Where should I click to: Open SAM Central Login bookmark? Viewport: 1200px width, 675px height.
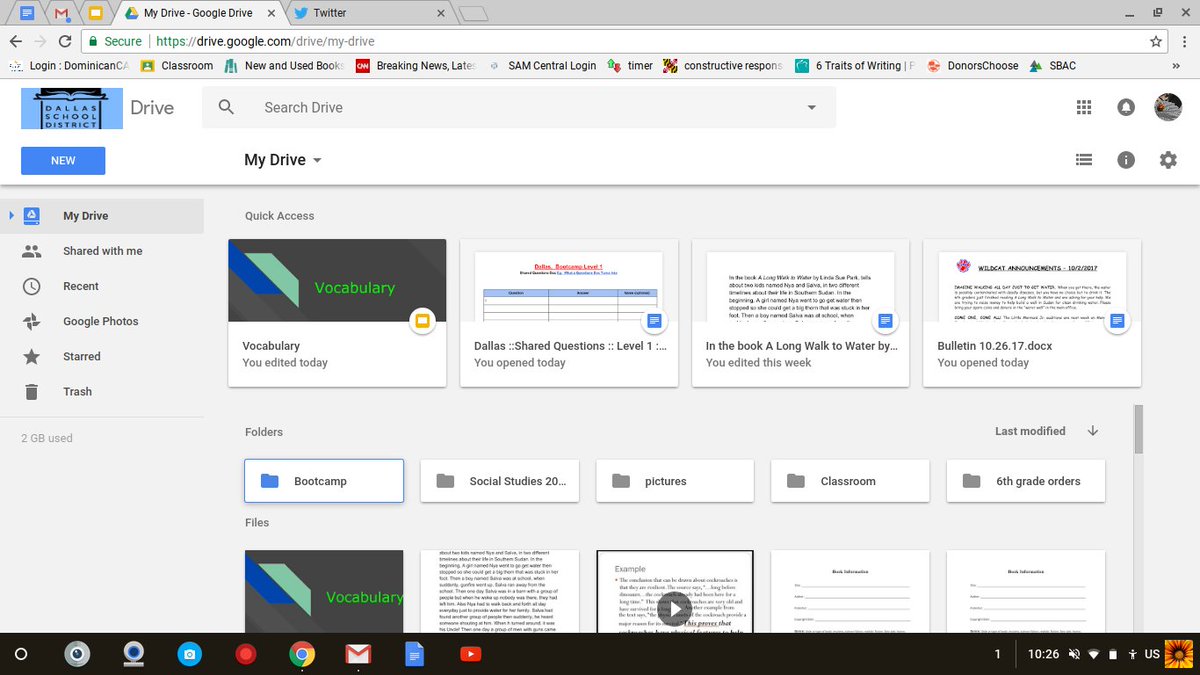click(541, 66)
